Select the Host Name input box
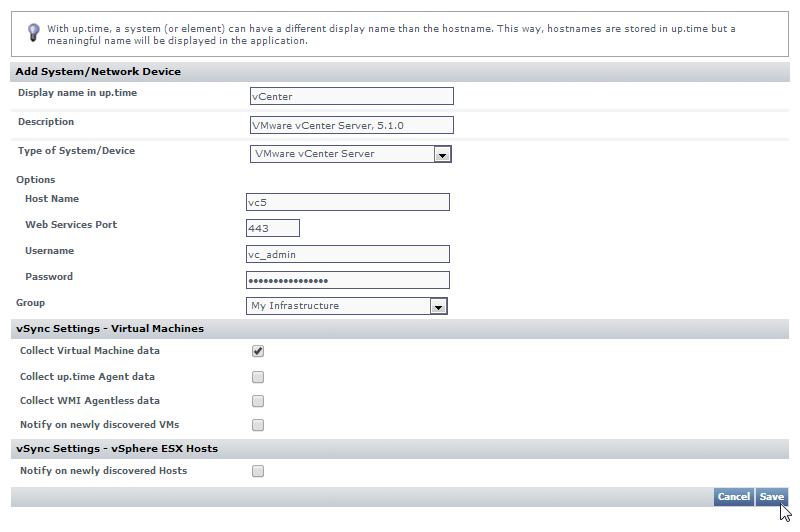 348,202
